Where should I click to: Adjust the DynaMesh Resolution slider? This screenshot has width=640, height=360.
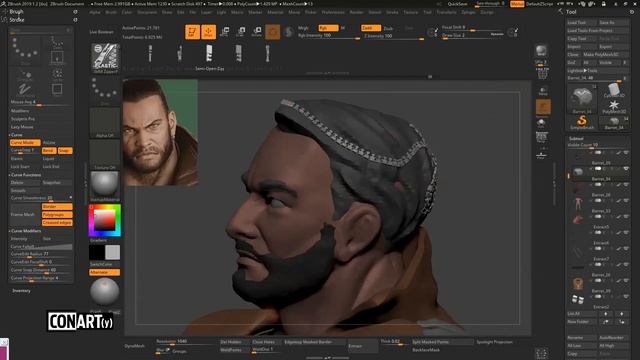[x=186, y=342]
